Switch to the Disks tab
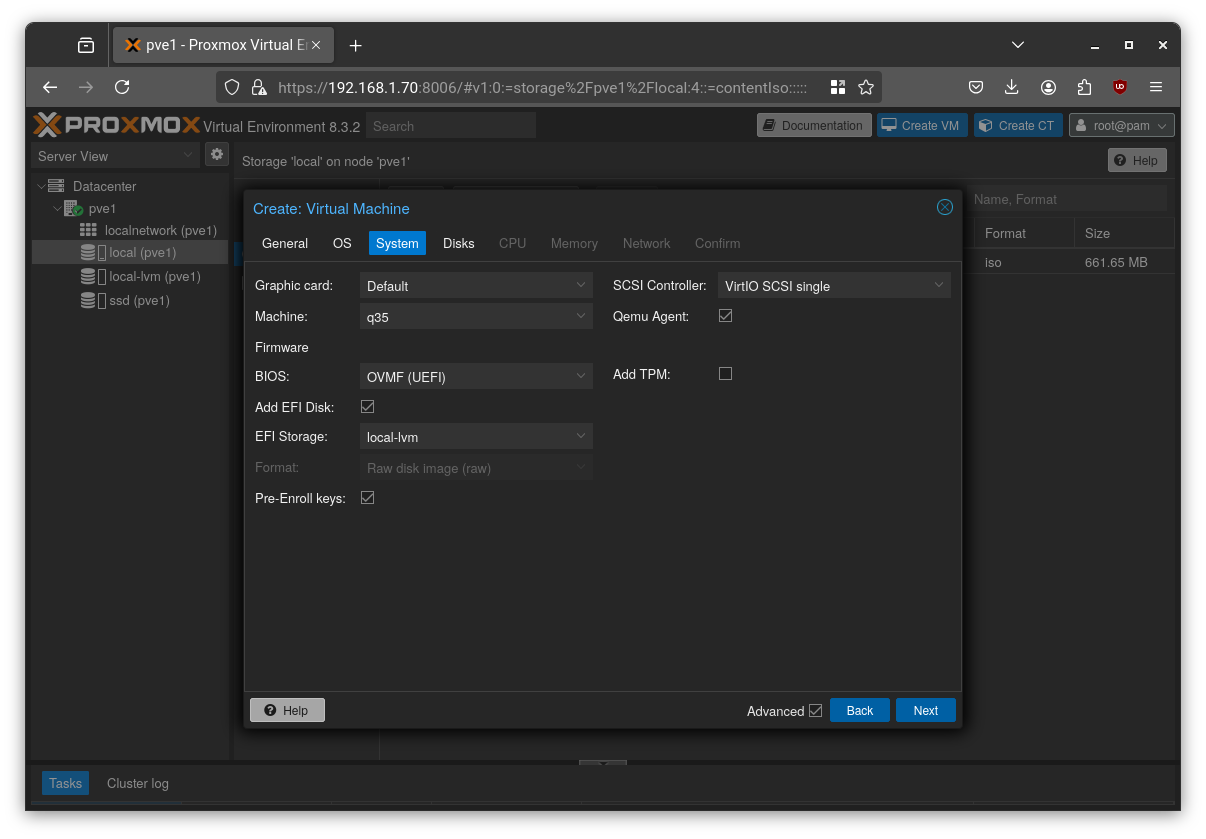 point(458,243)
